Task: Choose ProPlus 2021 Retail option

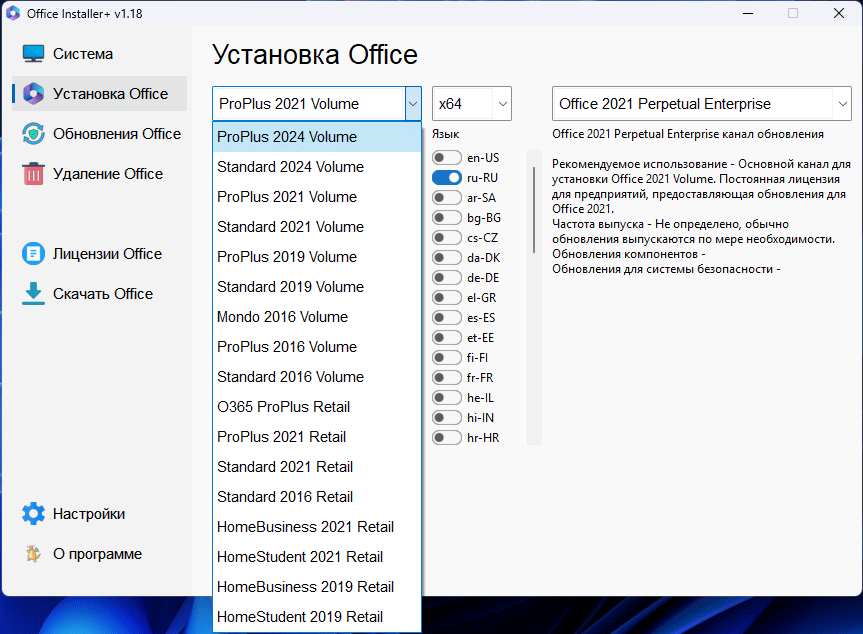Action: click(x=316, y=437)
